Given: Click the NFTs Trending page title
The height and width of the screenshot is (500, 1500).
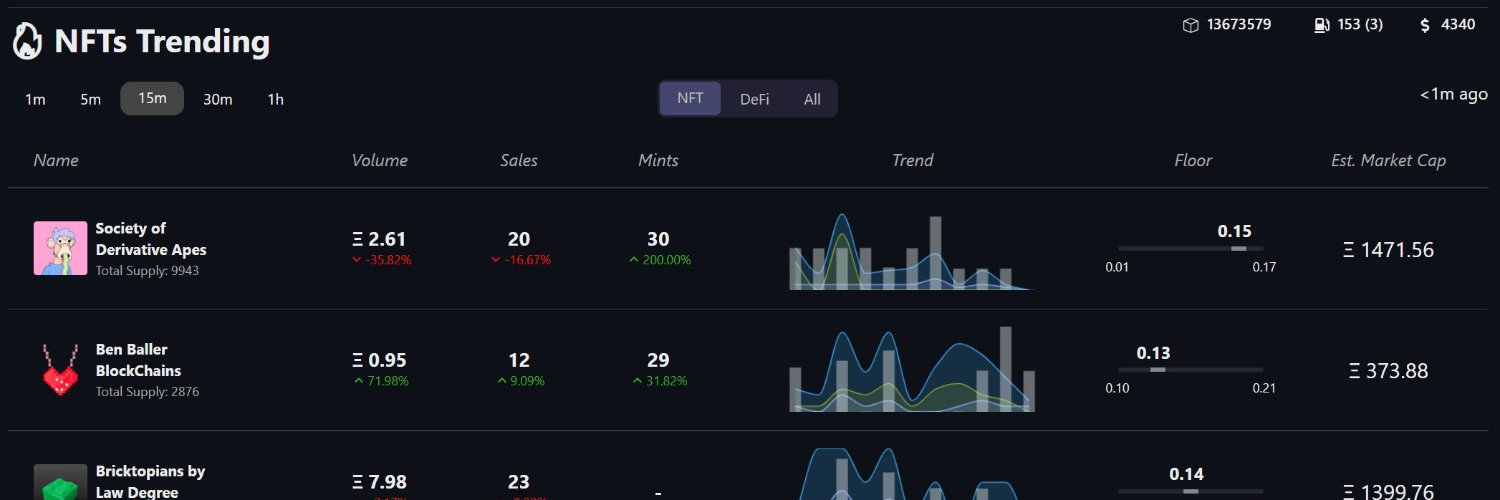Looking at the screenshot, I should point(162,42).
